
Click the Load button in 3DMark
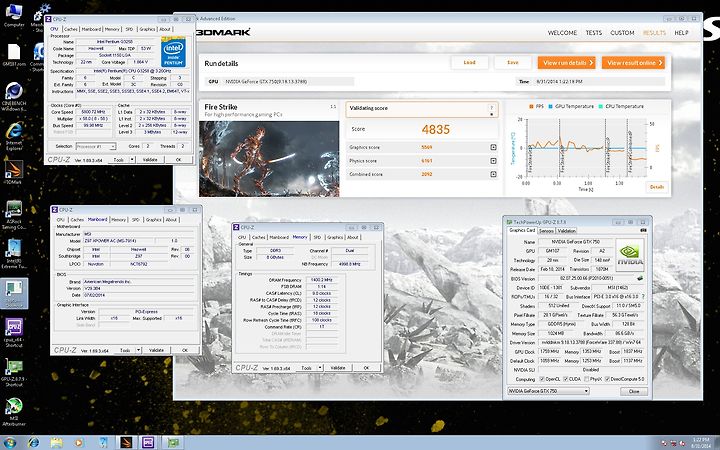coord(469,62)
